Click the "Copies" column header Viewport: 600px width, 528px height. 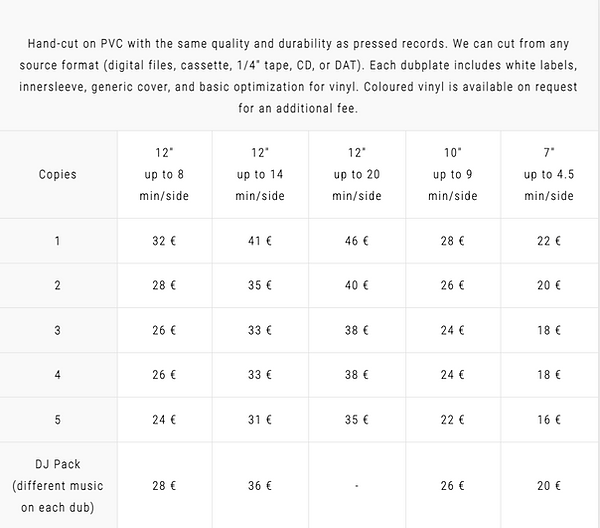58,174
